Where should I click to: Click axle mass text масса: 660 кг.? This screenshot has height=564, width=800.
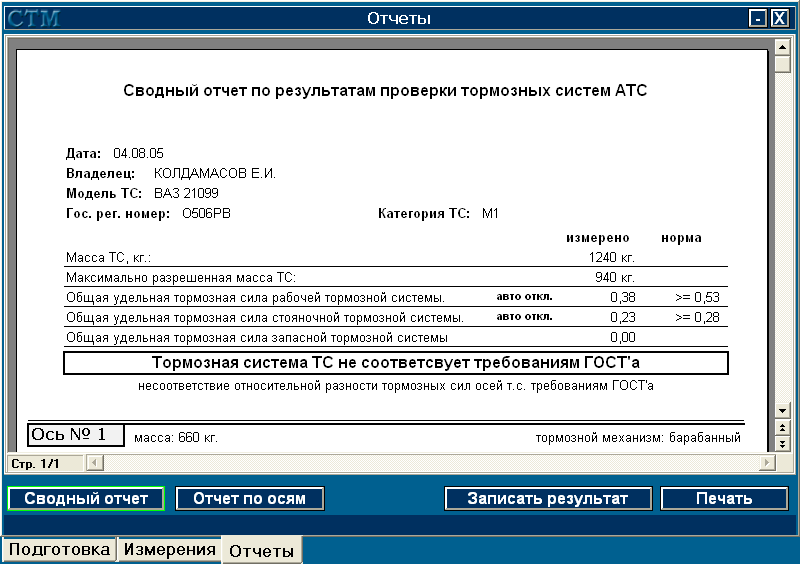176,438
